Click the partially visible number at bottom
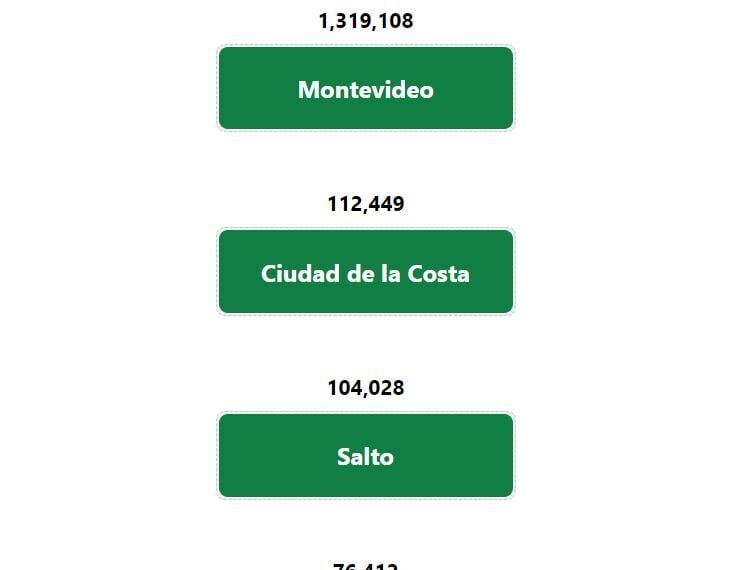The width and height of the screenshot is (734, 570). pos(366,566)
